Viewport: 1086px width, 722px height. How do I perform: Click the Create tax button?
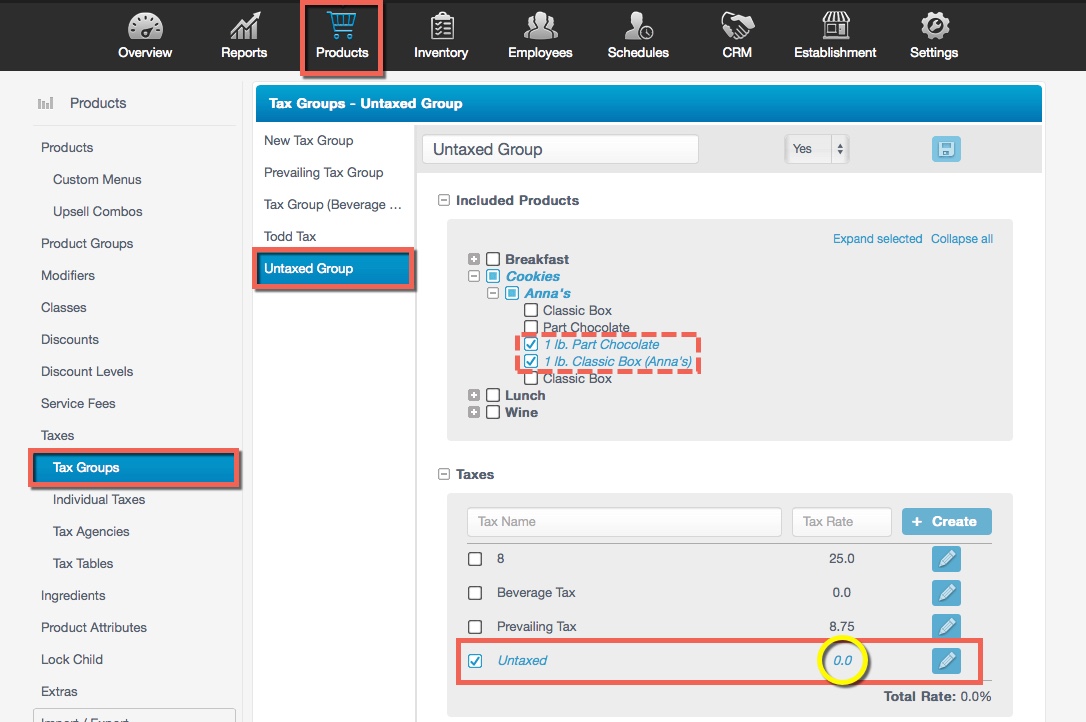pyautogui.click(x=946, y=522)
